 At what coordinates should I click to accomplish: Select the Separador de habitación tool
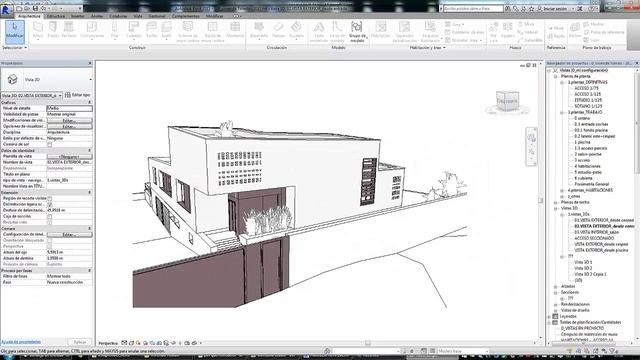404,31
